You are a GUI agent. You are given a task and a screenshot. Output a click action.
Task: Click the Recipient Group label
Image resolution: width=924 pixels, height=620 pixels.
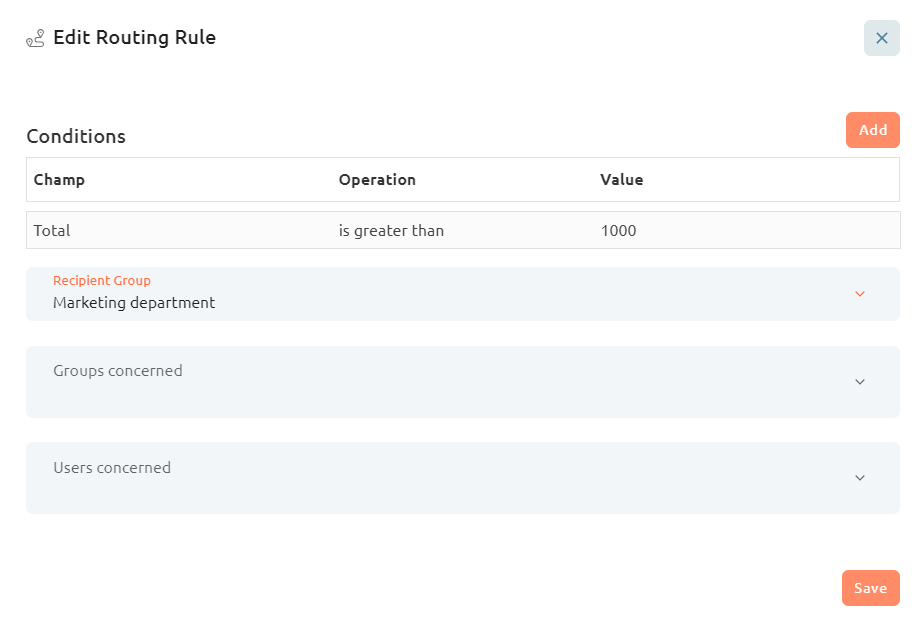(x=102, y=281)
